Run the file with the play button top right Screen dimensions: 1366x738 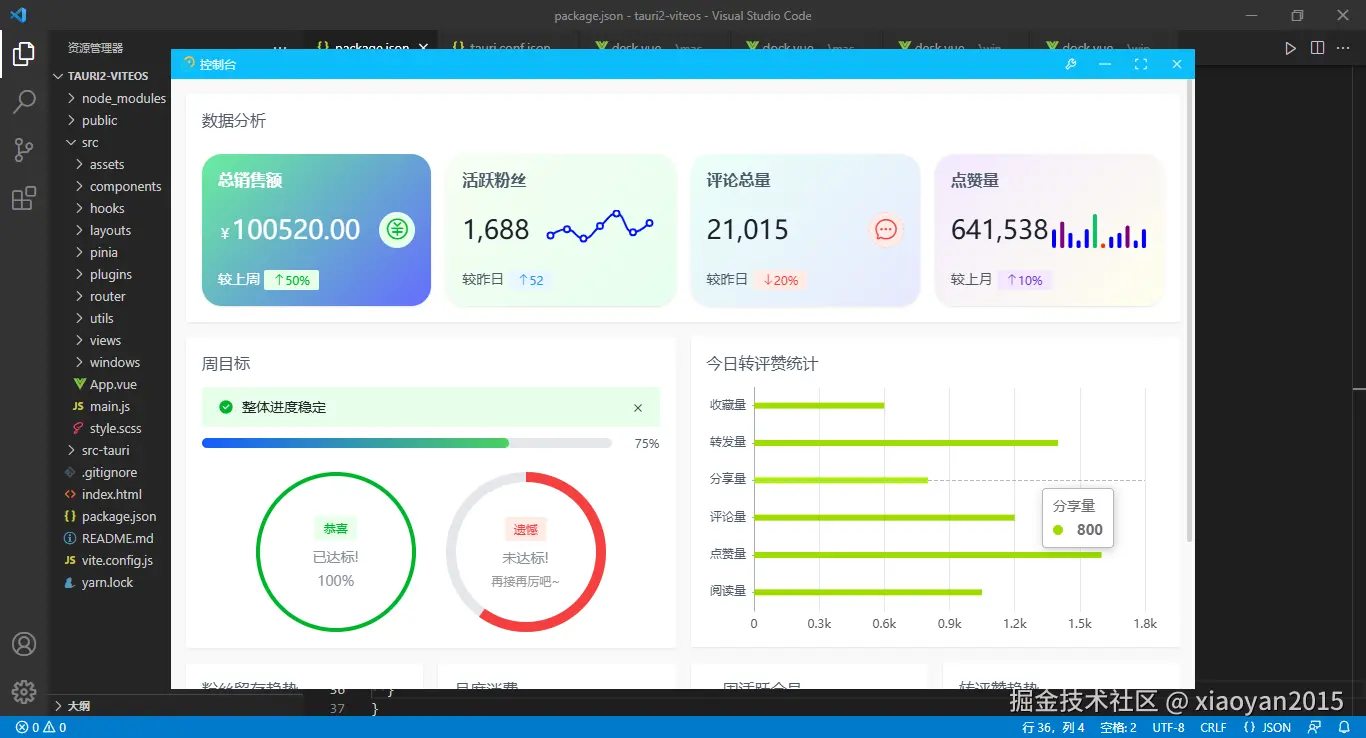click(1291, 47)
